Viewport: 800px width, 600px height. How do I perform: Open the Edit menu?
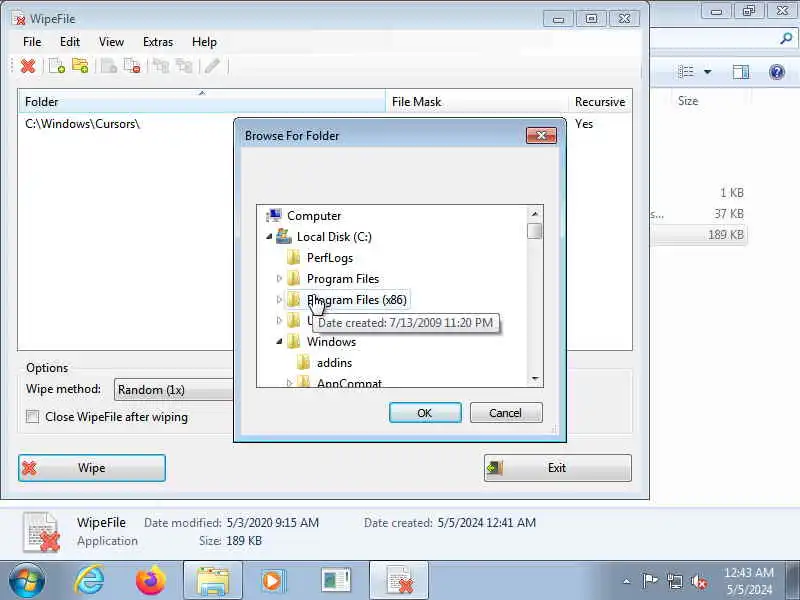click(70, 42)
